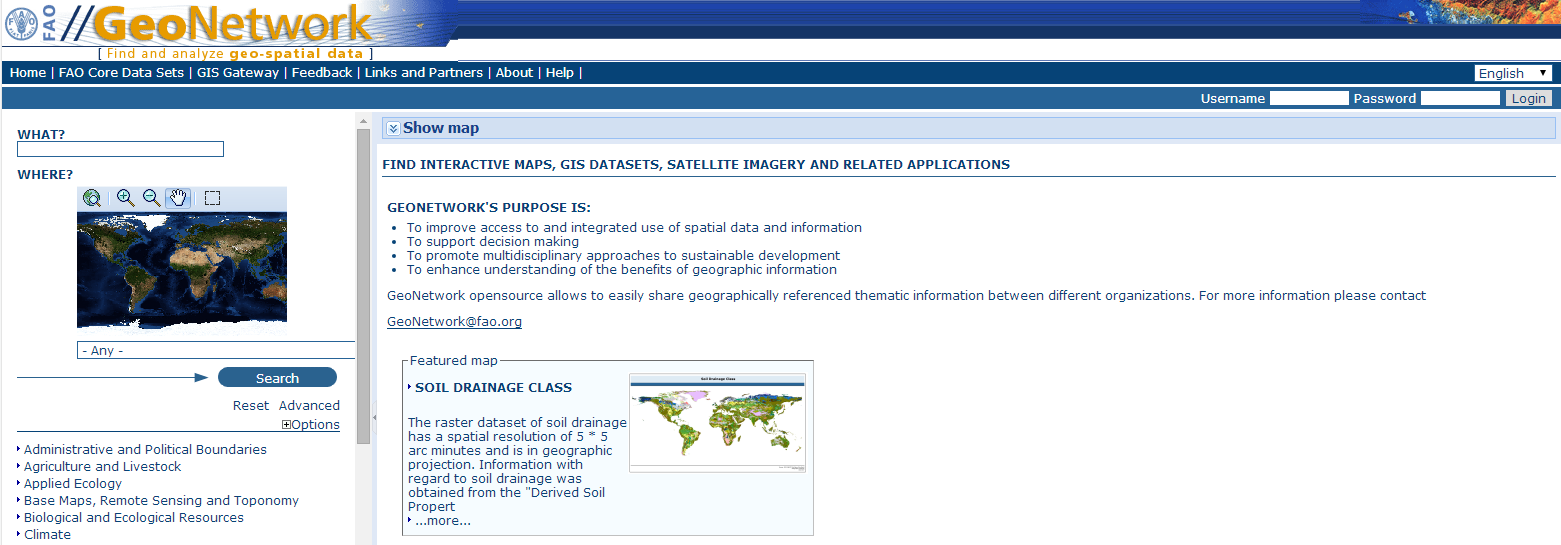Click the Soil Drainage Class map thumbnail
Image resolution: width=1561 pixels, height=545 pixels.
(x=717, y=423)
